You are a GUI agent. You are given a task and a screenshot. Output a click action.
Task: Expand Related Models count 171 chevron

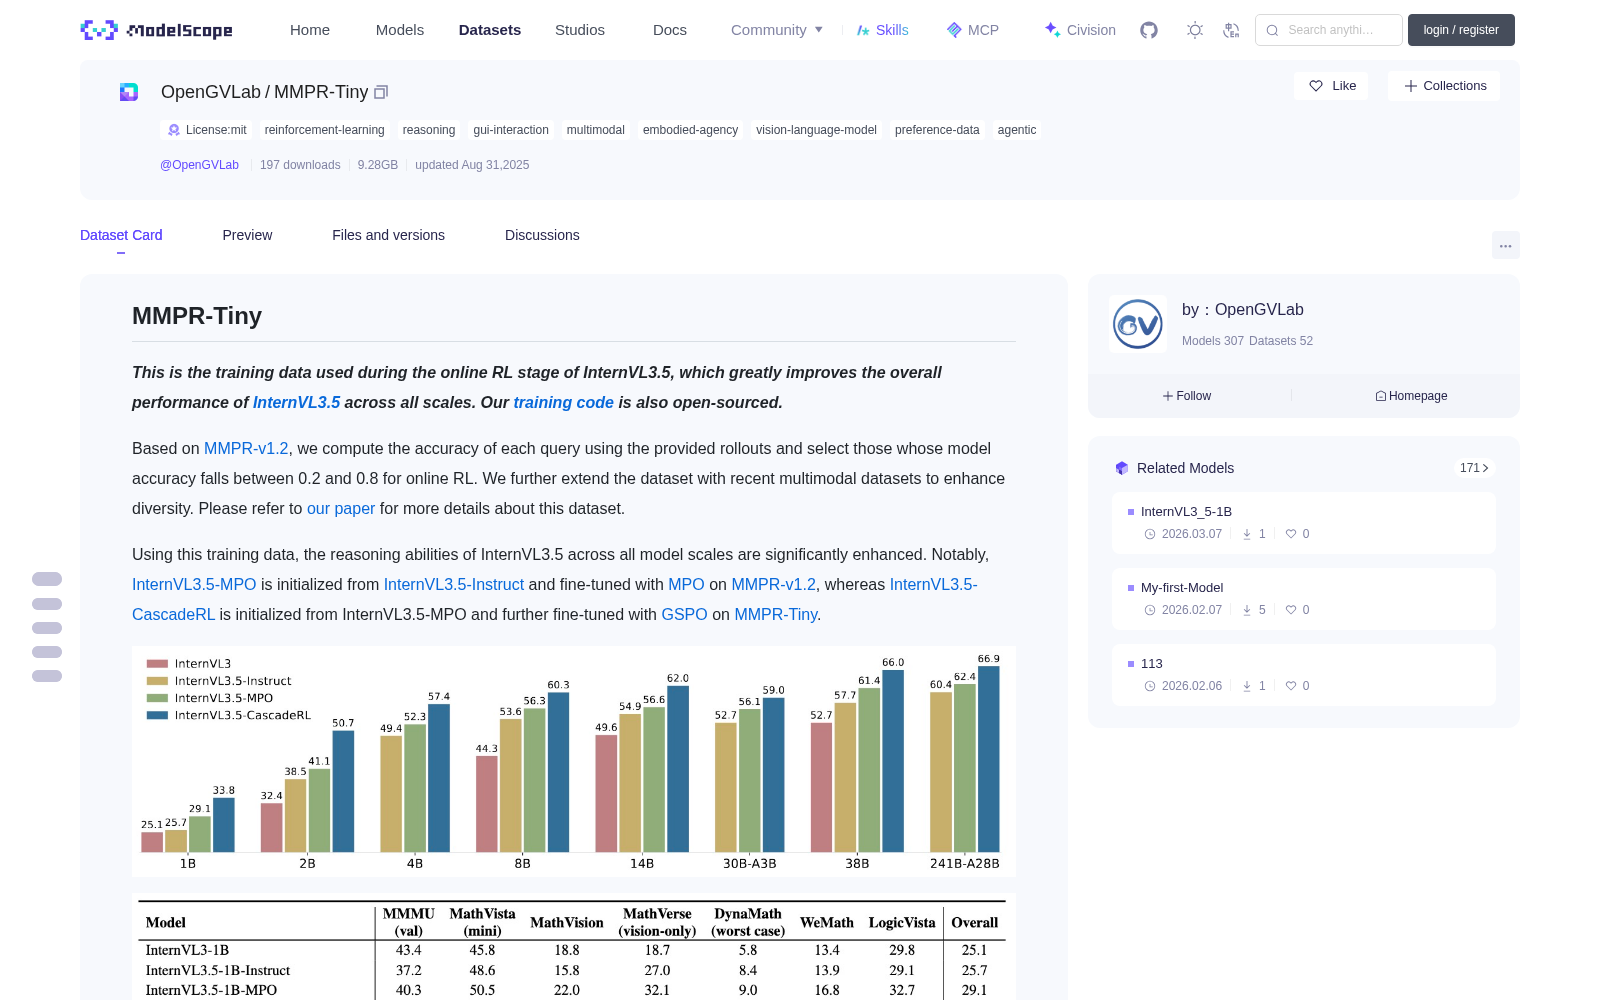click(x=1474, y=468)
